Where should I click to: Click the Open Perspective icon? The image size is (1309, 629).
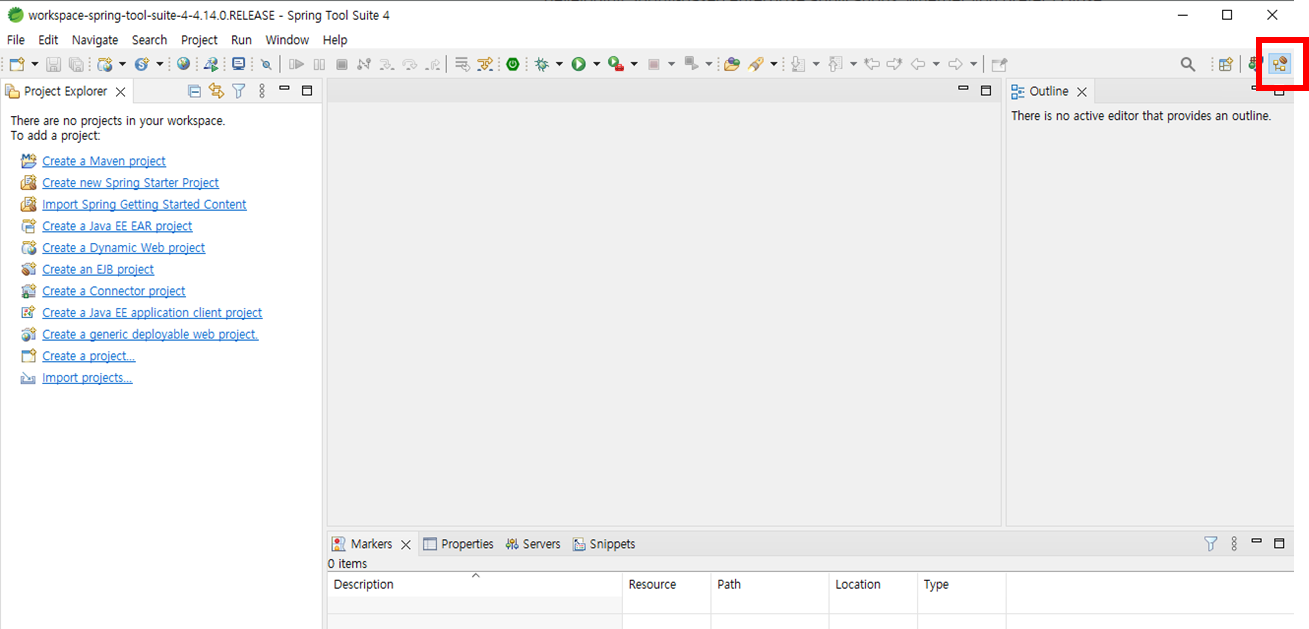point(1225,64)
